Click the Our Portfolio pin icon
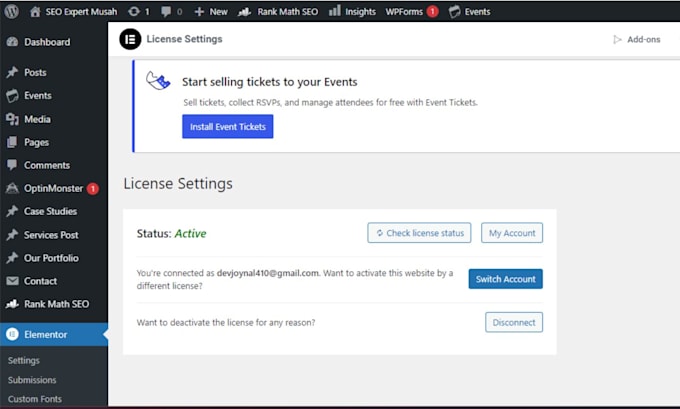The height and width of the screenshot is (409, 680). click(x=13, y=258)
